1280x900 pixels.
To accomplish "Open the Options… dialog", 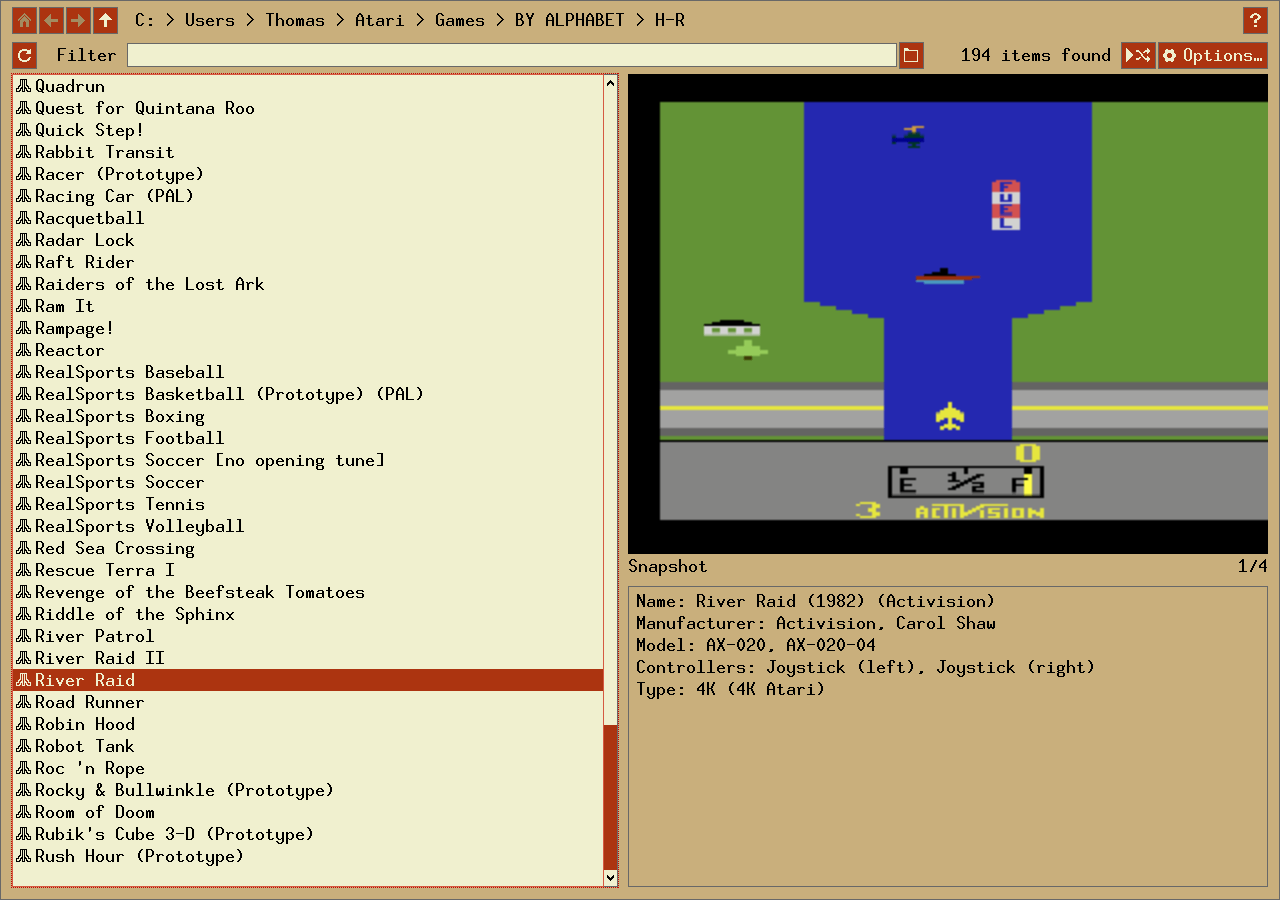I will coord(1213,55).
